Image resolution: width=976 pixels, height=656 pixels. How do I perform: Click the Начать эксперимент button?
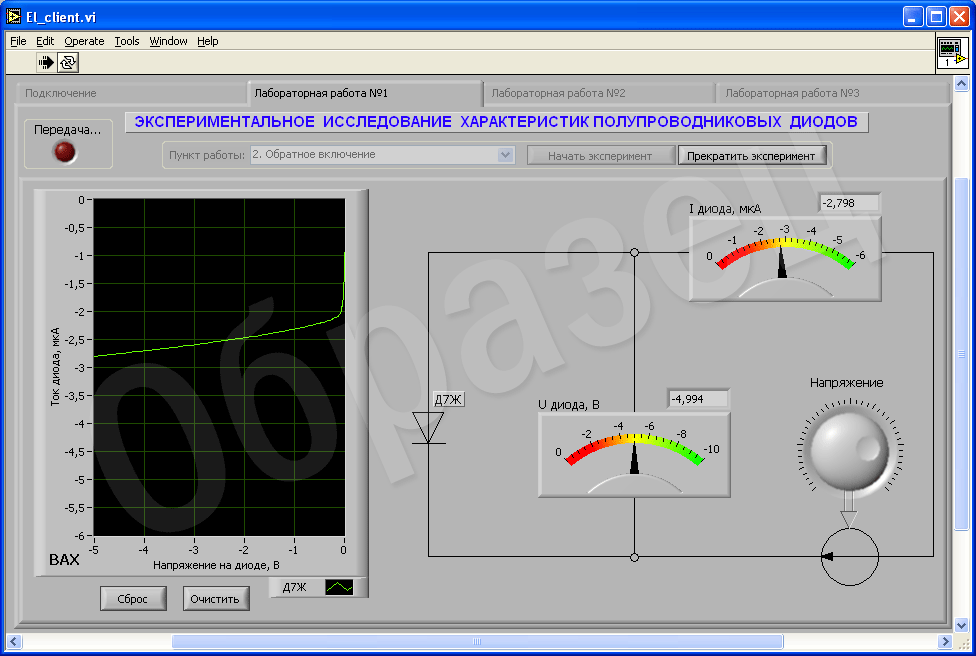tap(600, 156)
